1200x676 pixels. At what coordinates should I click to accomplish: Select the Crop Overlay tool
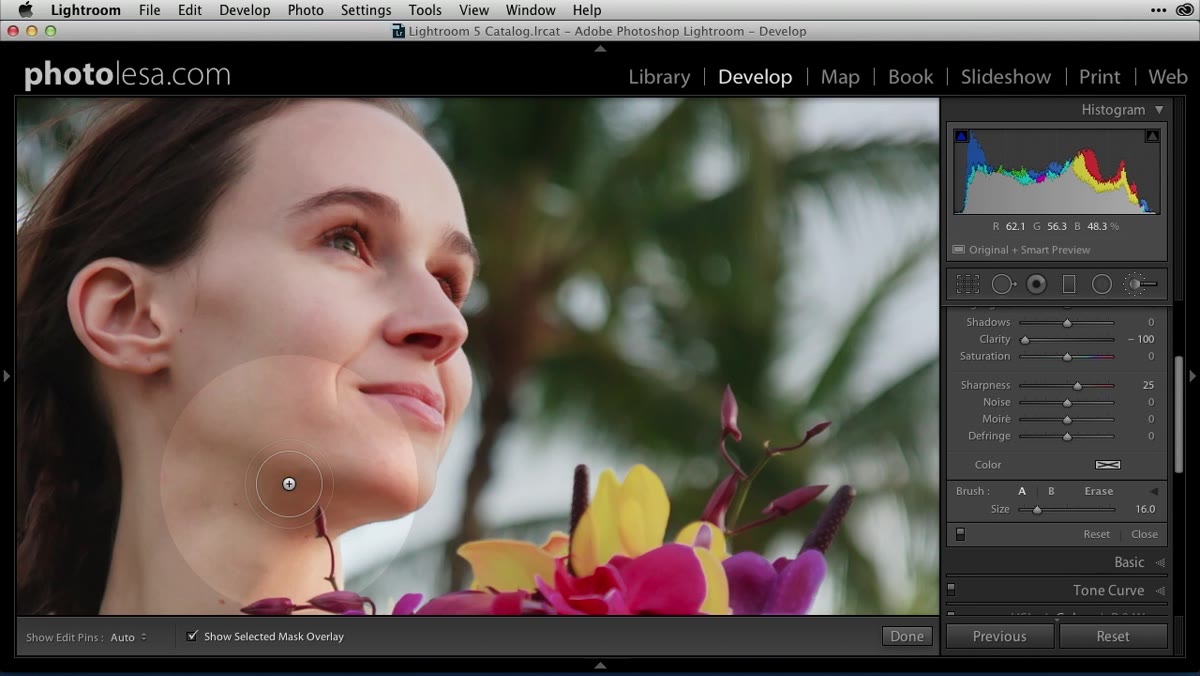click(968, 285)
